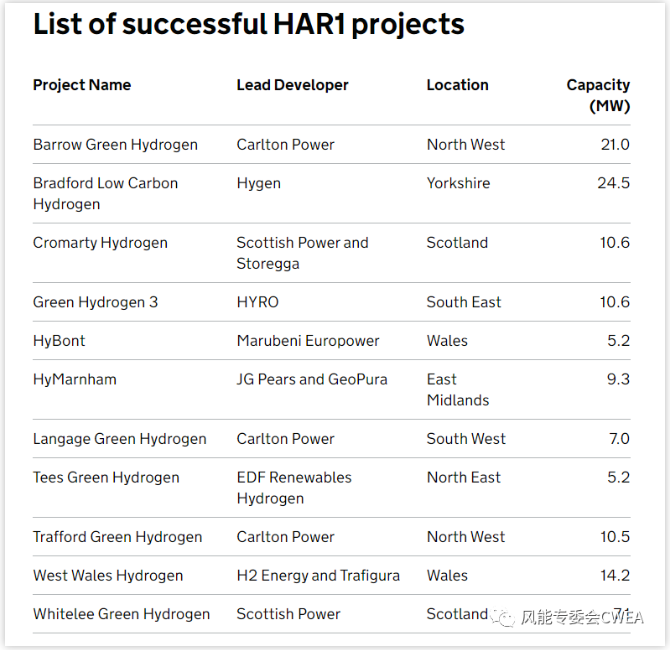Click 'Scottish Power and Storegga' developer cell

click(303, 253)
